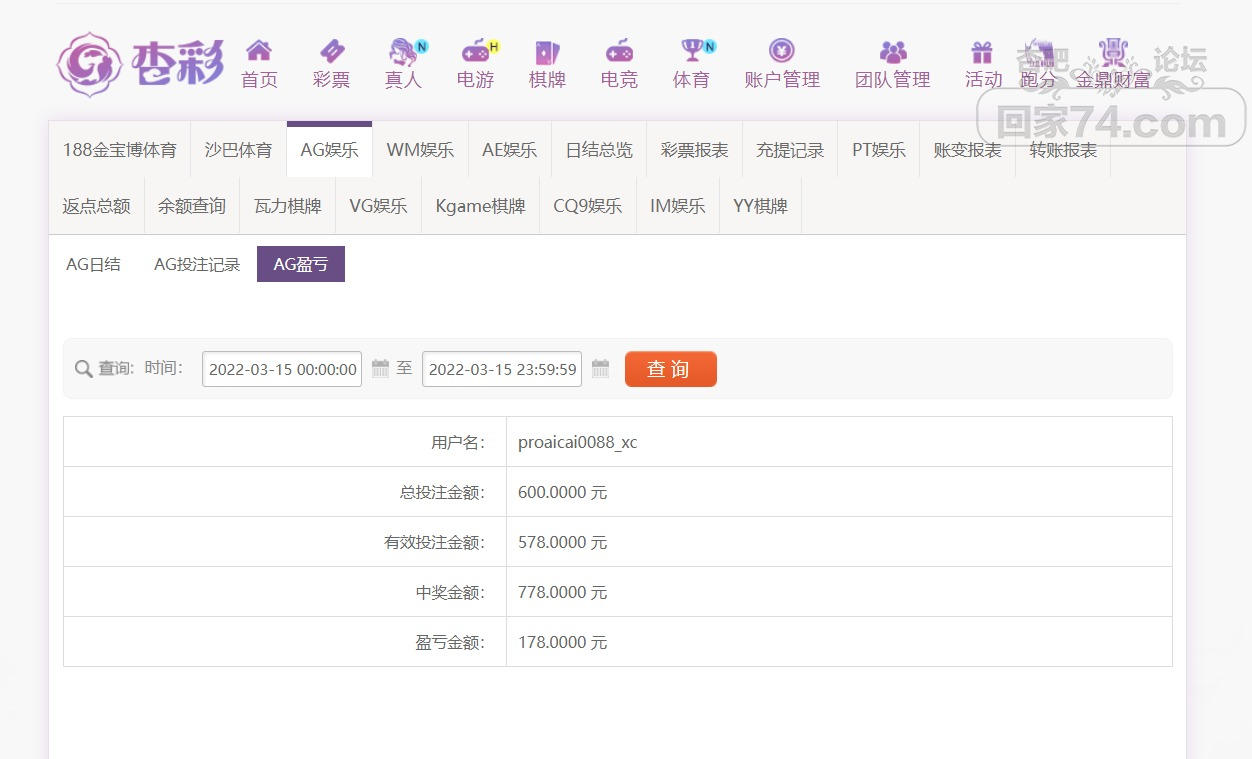
Task: Open the 电游 game controller icon
Action: (x=476, y=51)
